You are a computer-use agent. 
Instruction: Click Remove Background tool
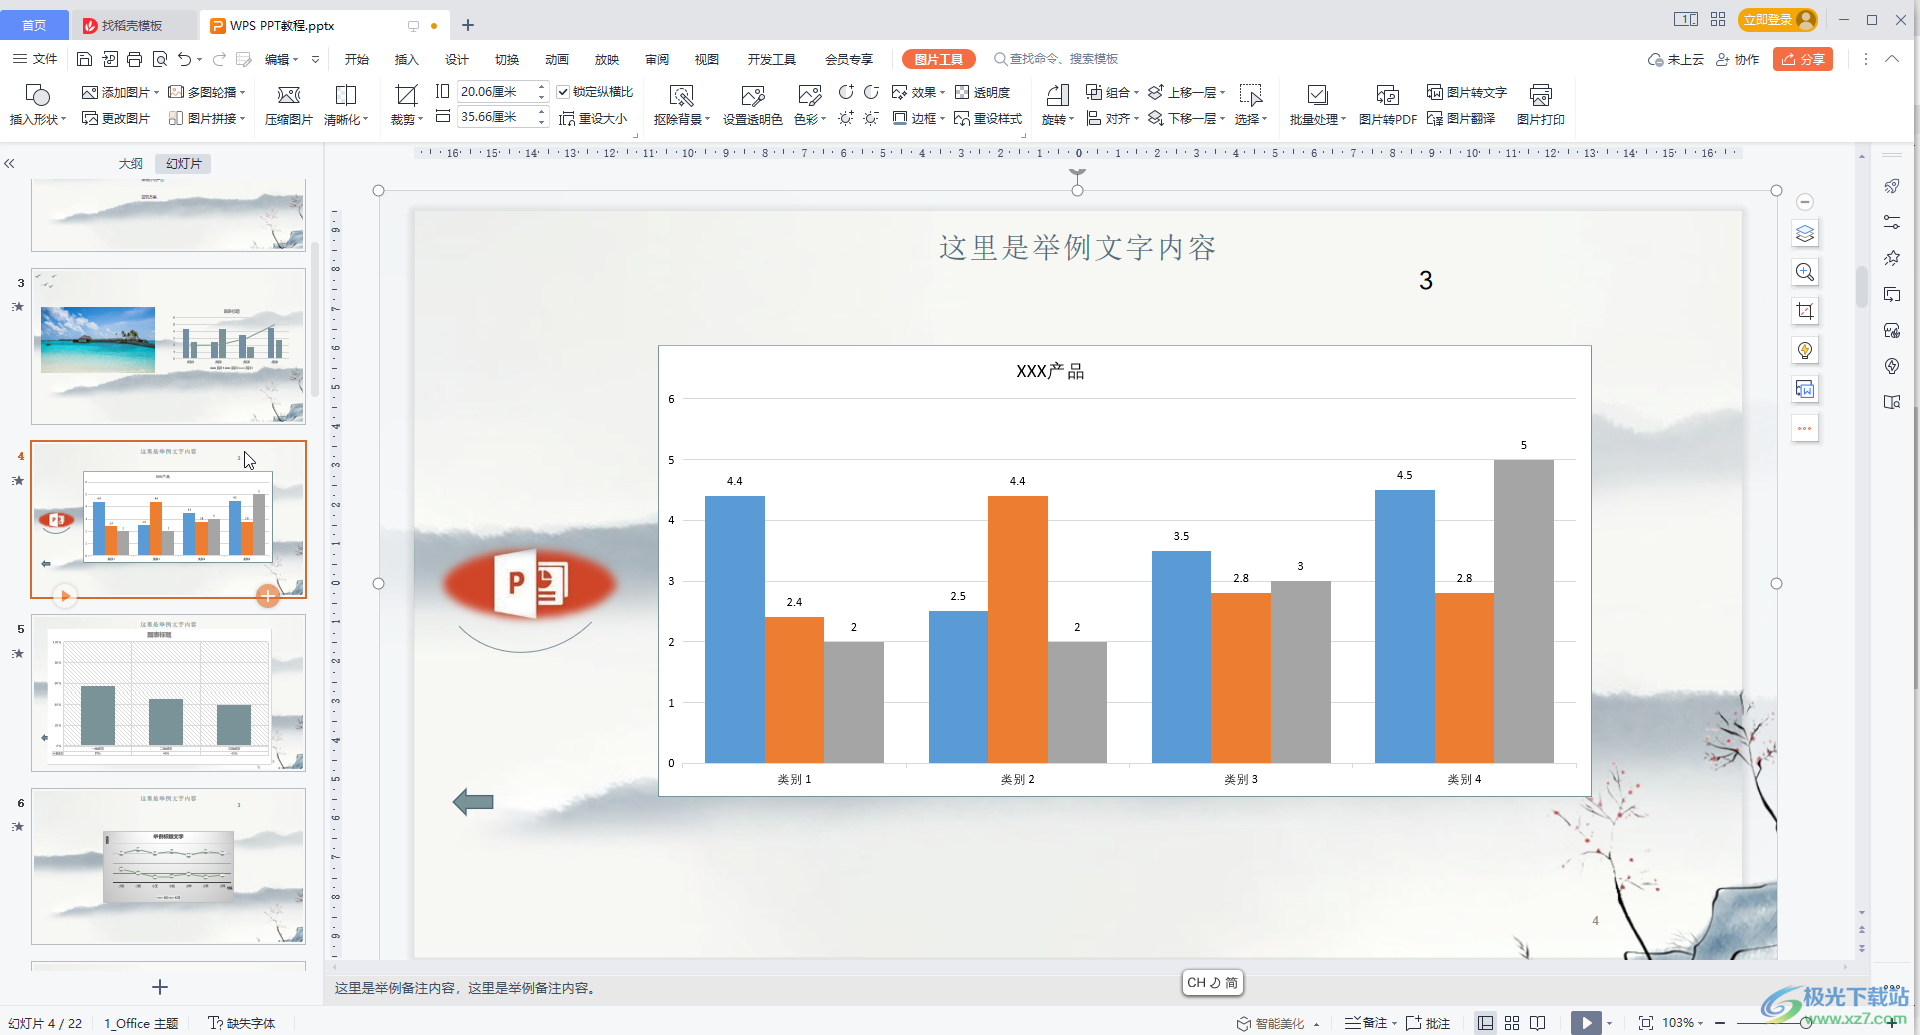pyautogui.click(x=682, y=105)
